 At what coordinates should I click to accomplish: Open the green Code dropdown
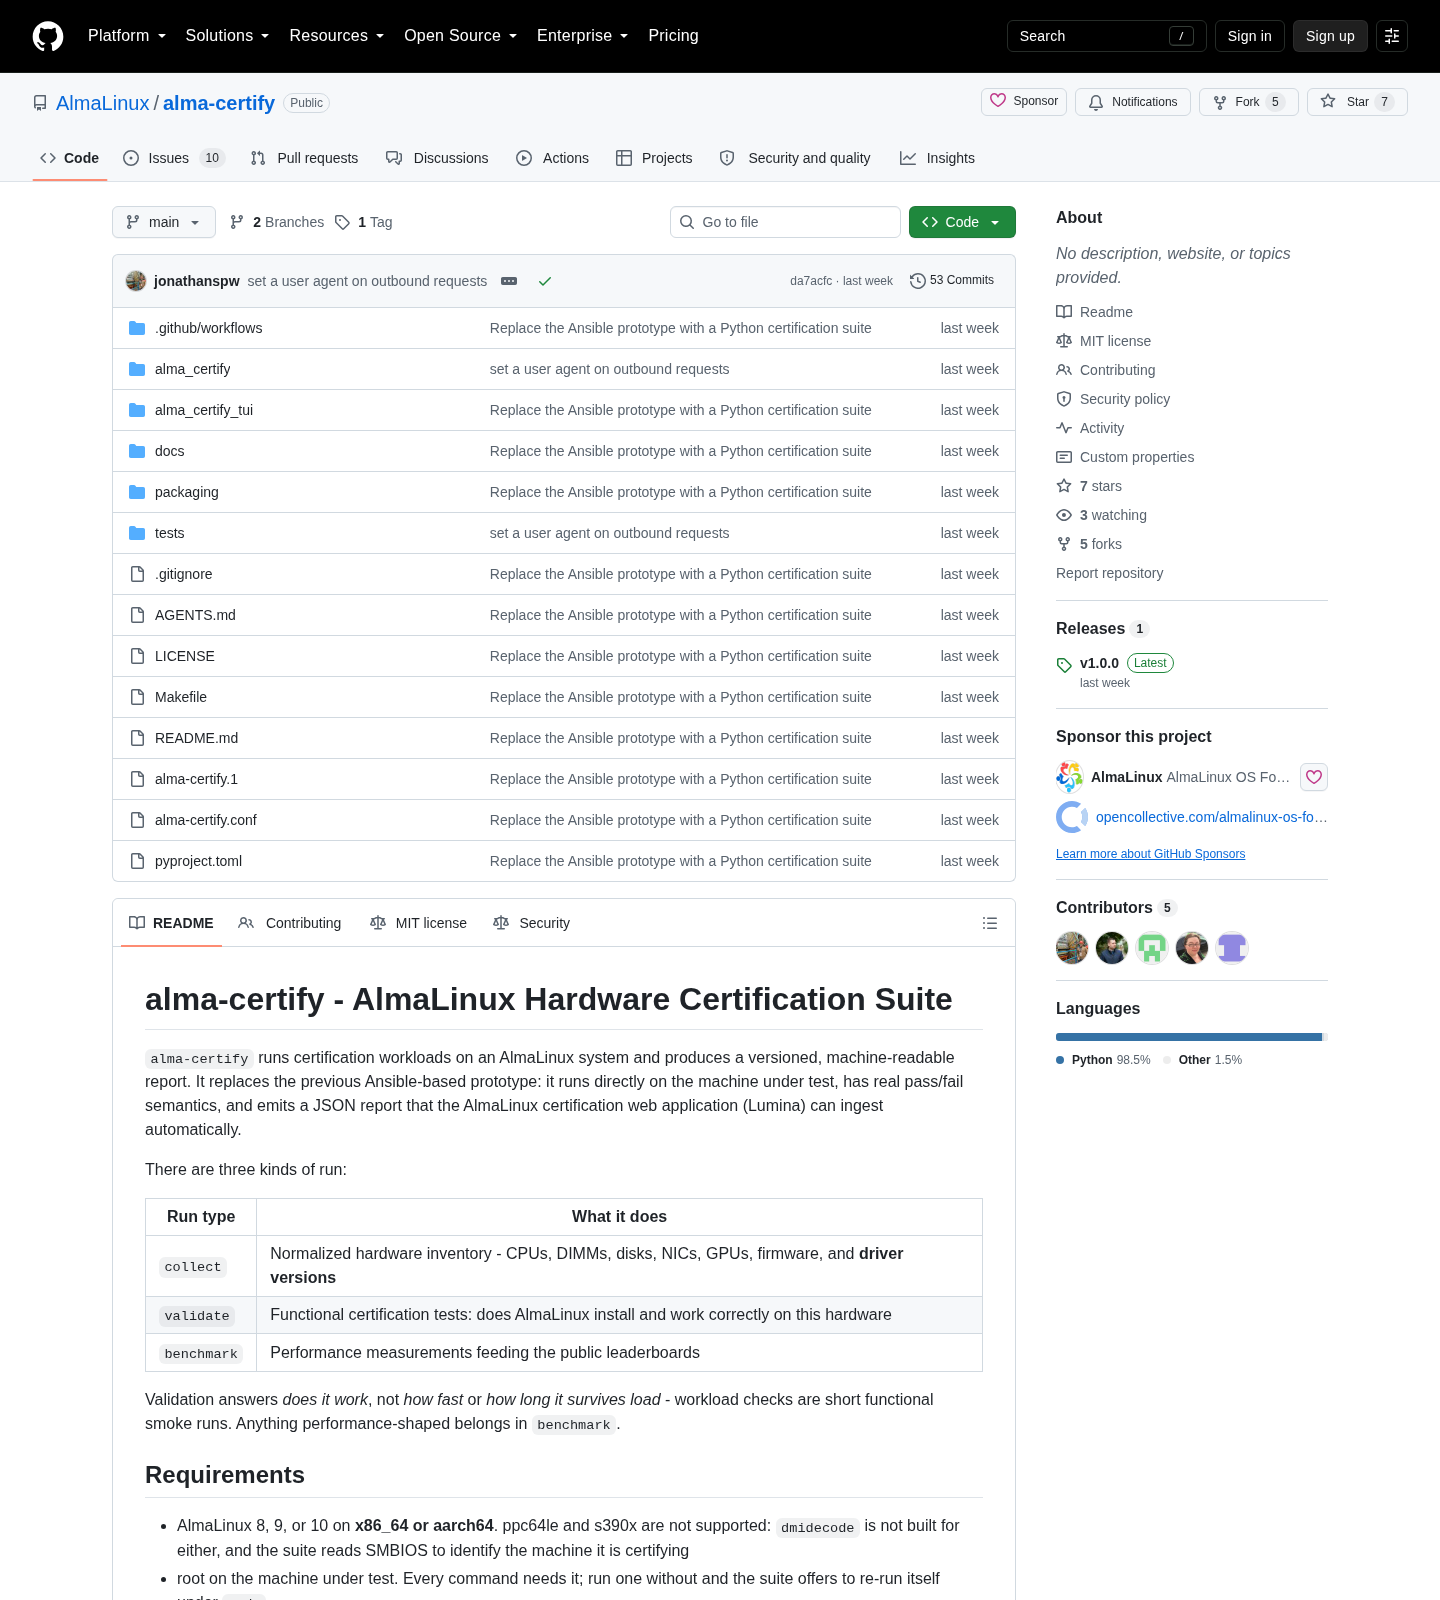click(x=962, y=222)
